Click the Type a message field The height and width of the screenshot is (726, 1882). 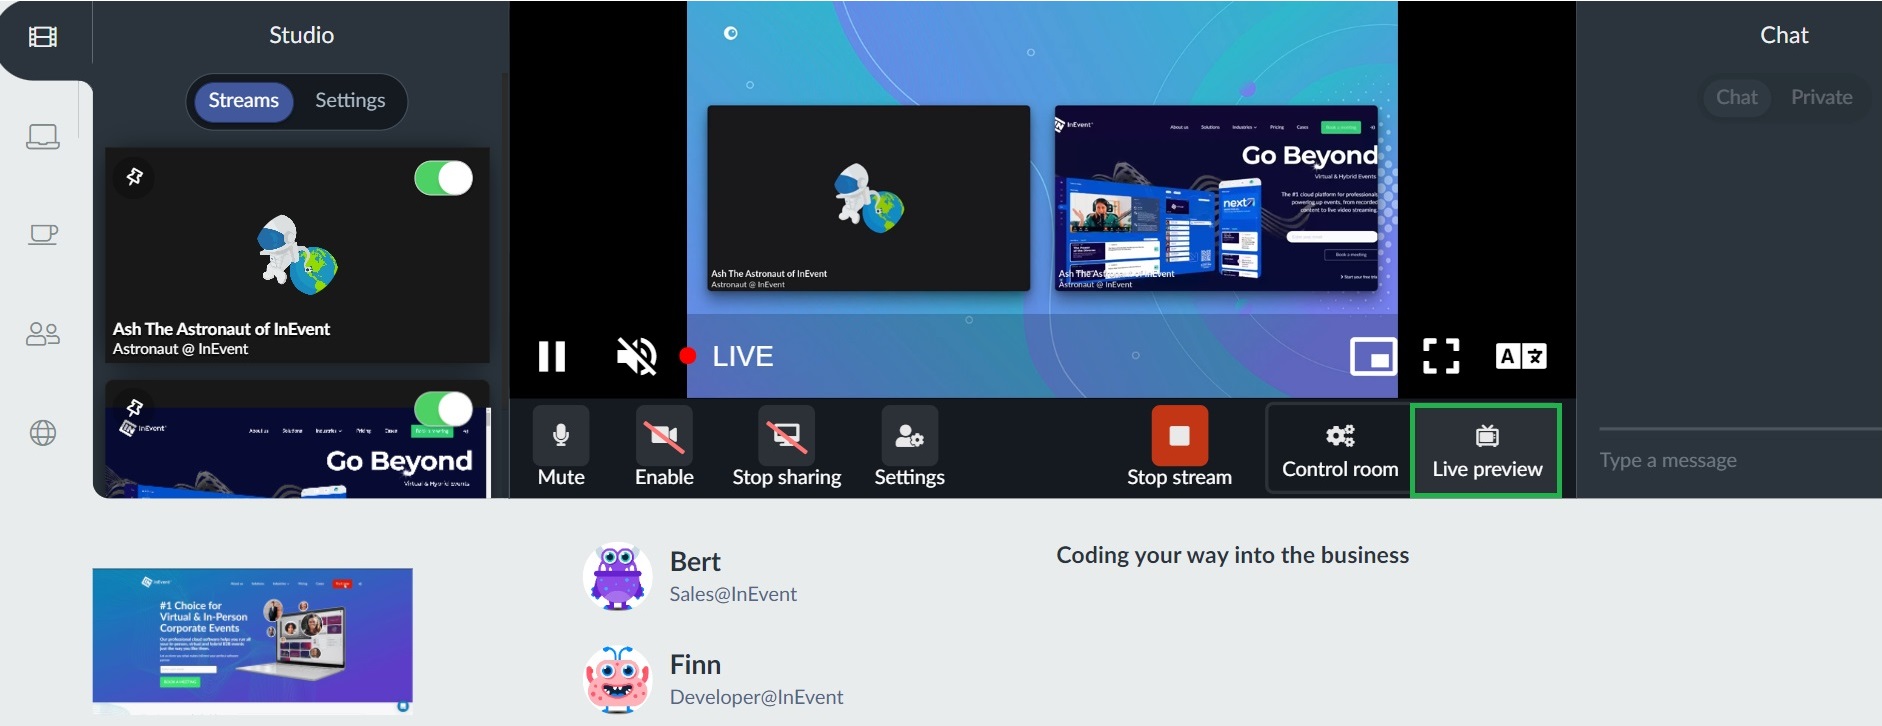click(1740, 460)
